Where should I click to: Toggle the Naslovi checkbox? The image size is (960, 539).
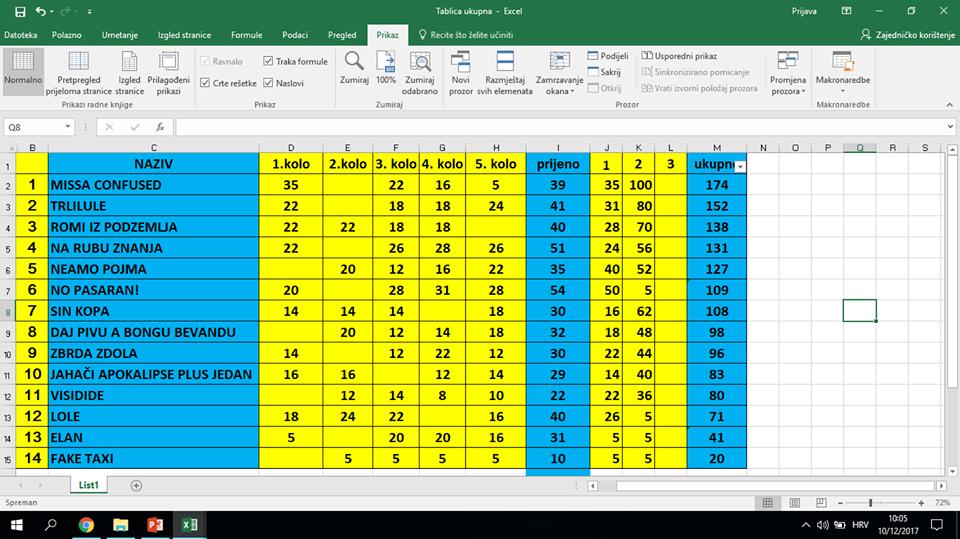(x=268, y=83)
